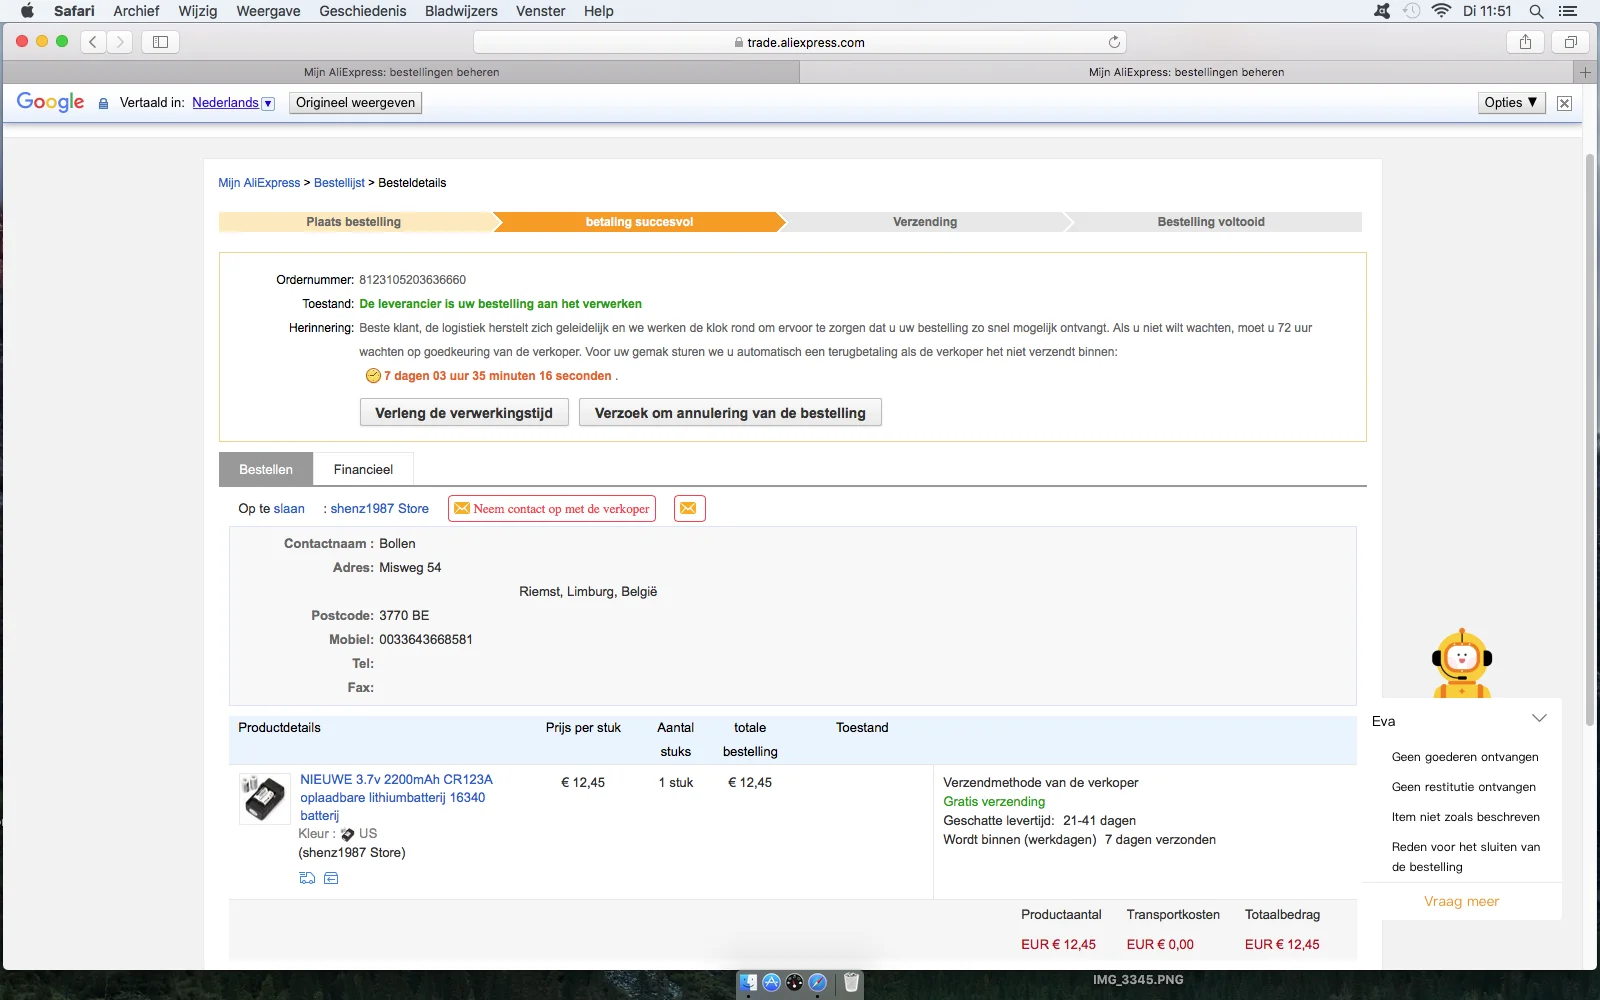Screen dimensions: 1600x1000
Task: Open Finder from the Dock
Action: point(748,982)
